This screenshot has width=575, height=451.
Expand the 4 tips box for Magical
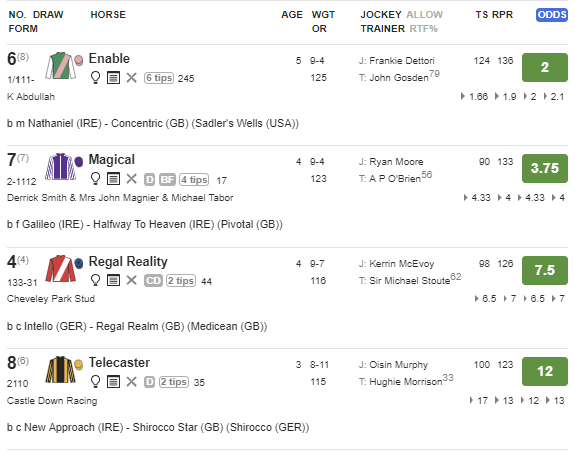tap(194, 180)
